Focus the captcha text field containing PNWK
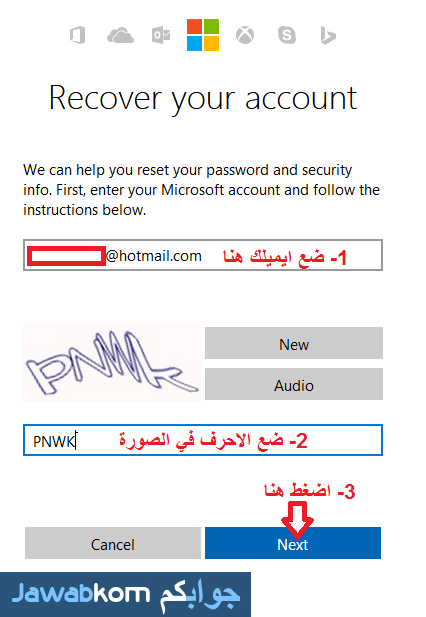426x617 pixels. [203, 440]
